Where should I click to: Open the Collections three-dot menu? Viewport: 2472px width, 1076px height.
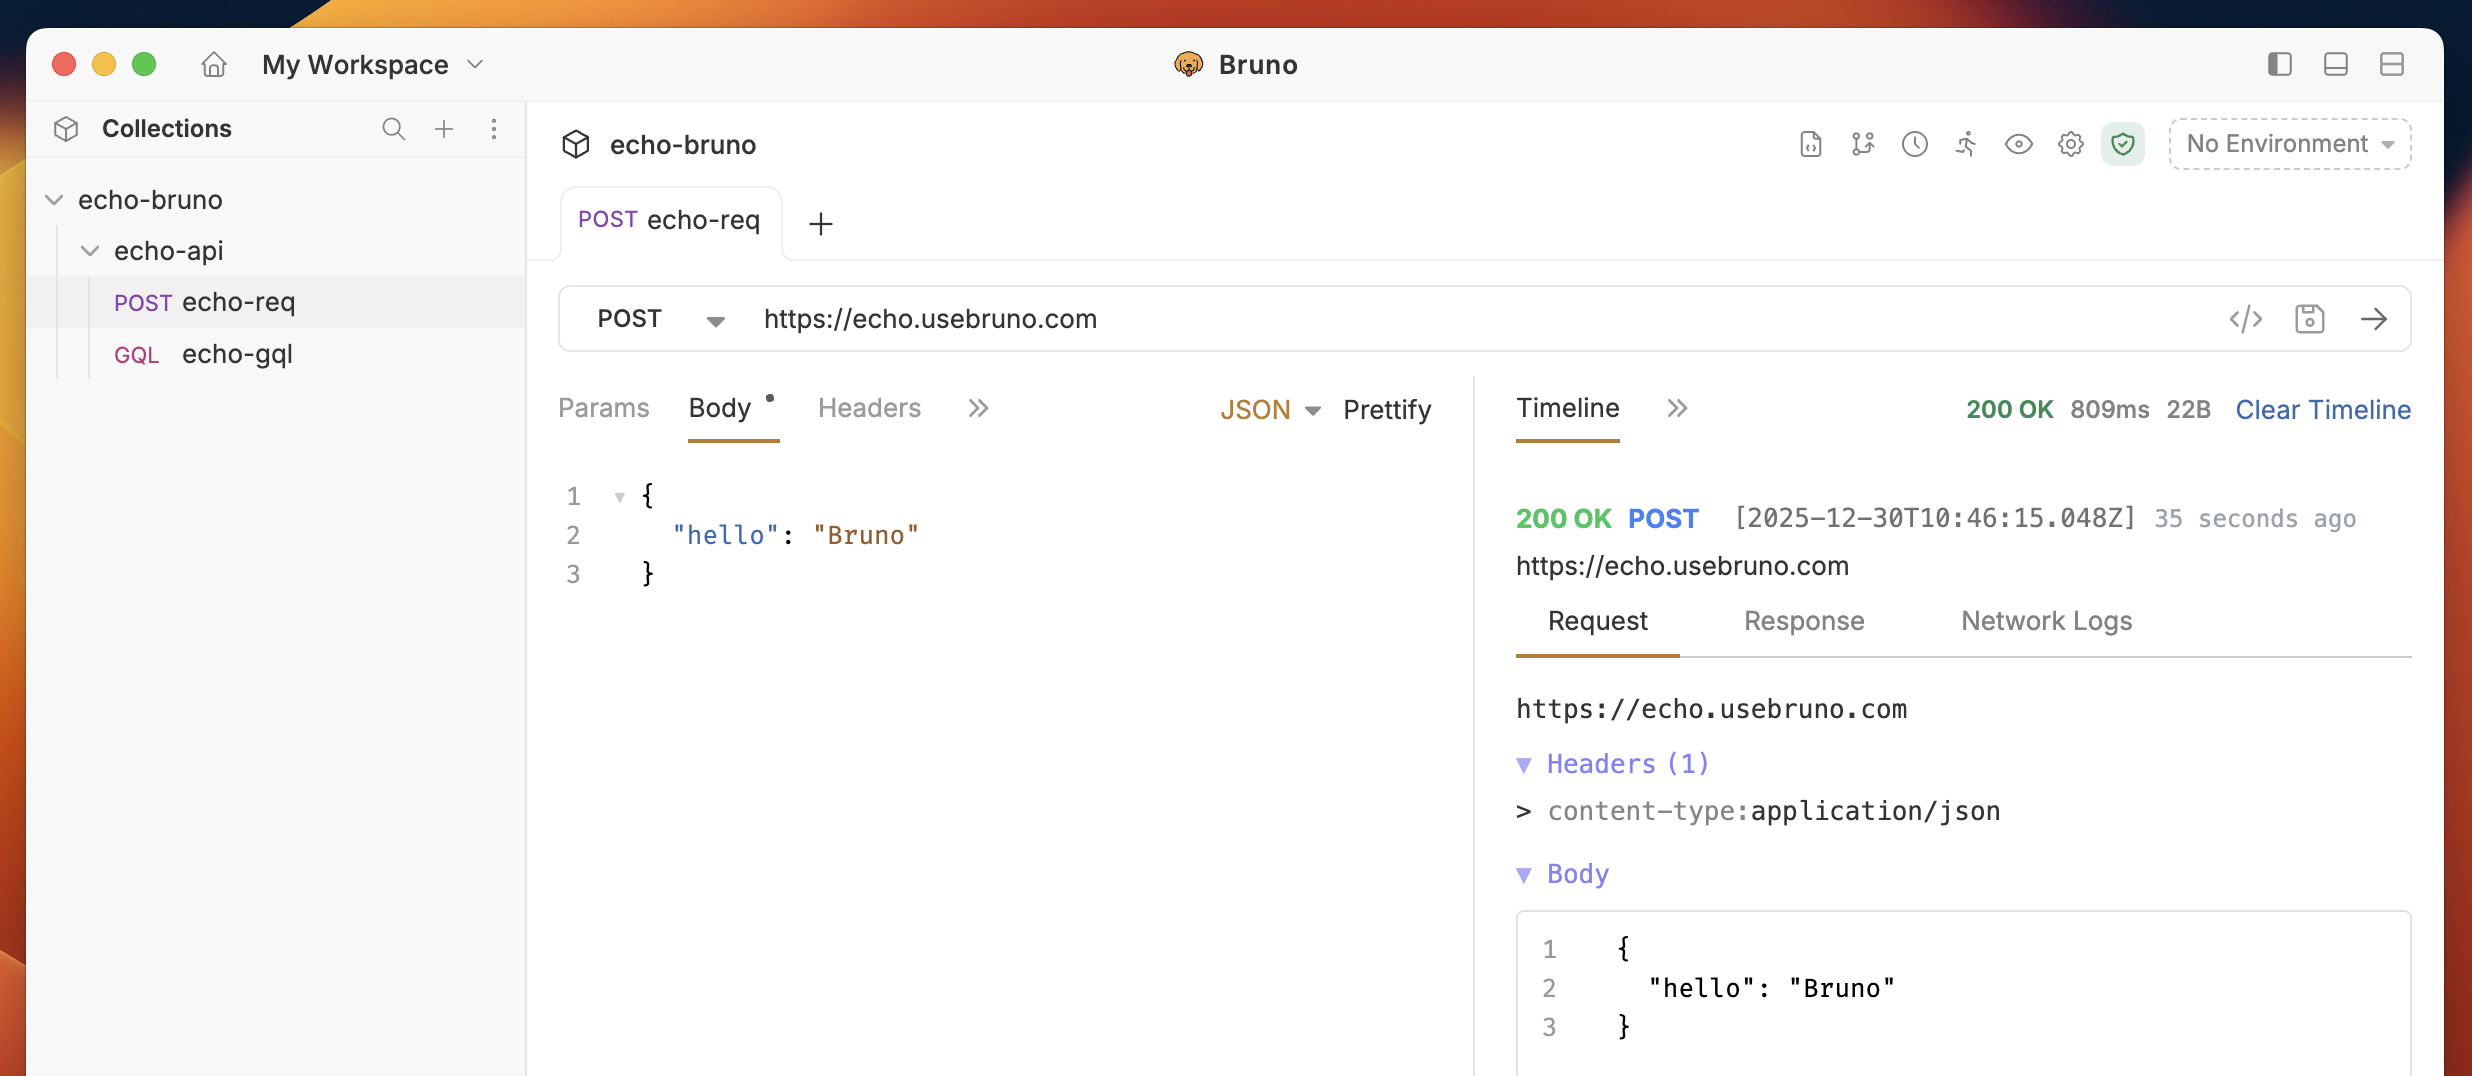click(x=494, y=129)
